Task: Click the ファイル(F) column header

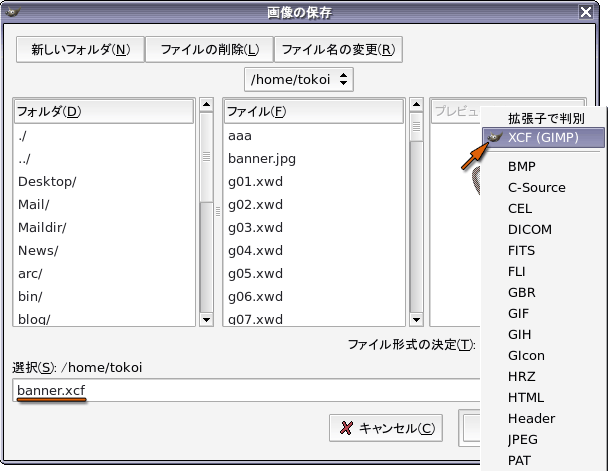Action: point(314,111)
